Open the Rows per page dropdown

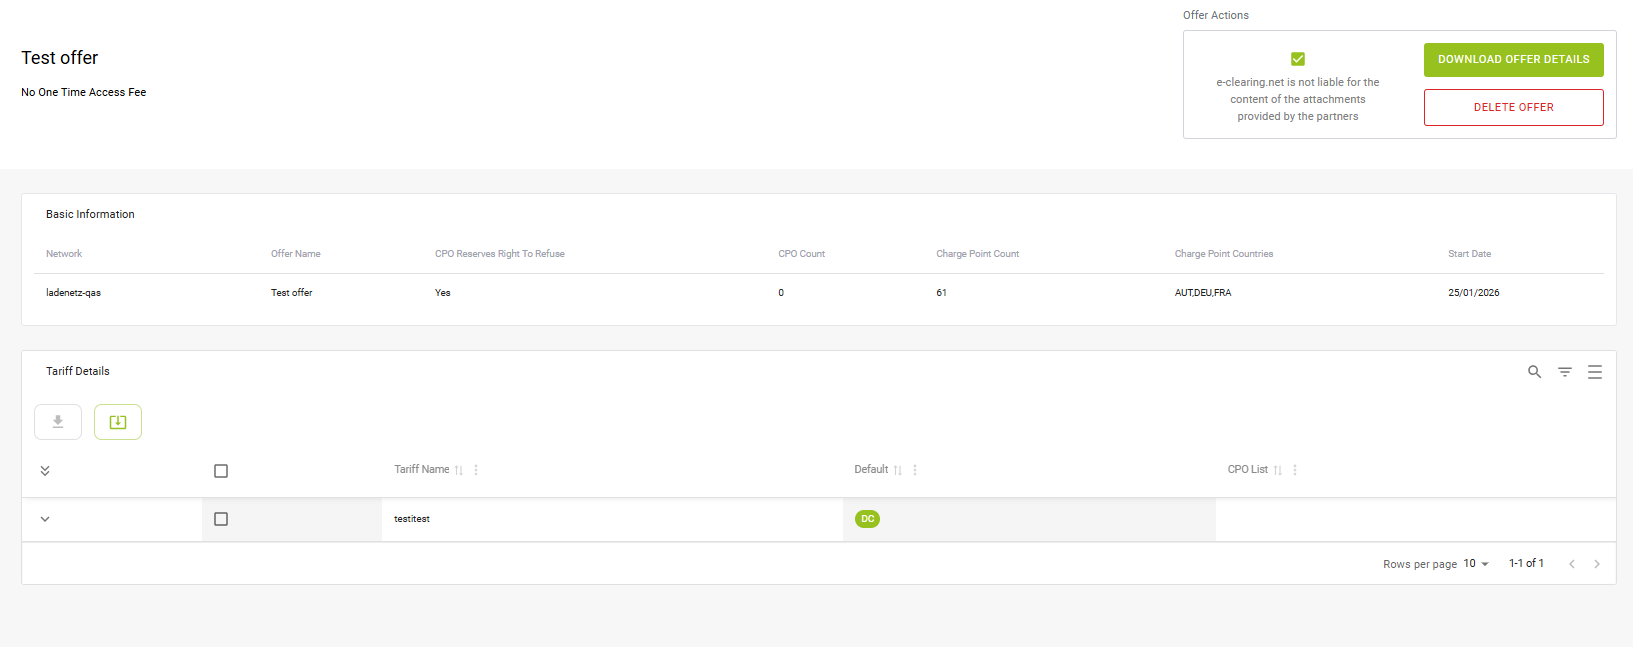(1476, 564)
